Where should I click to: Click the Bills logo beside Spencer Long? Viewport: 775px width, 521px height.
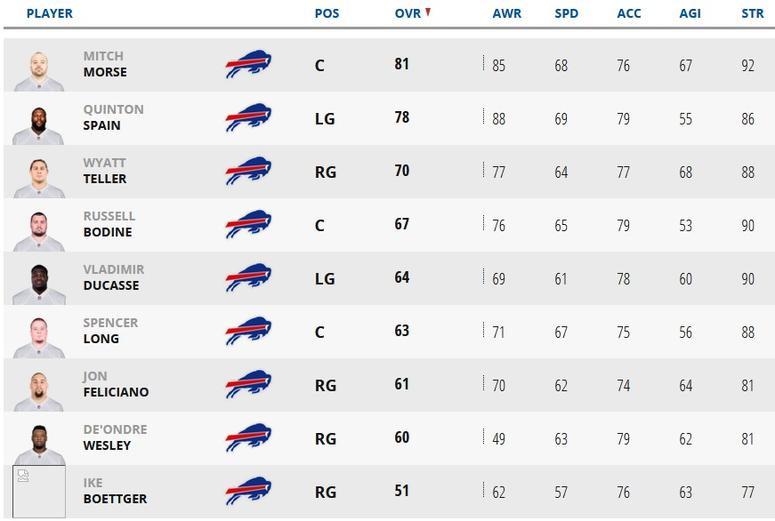click(x=248, y=331)
